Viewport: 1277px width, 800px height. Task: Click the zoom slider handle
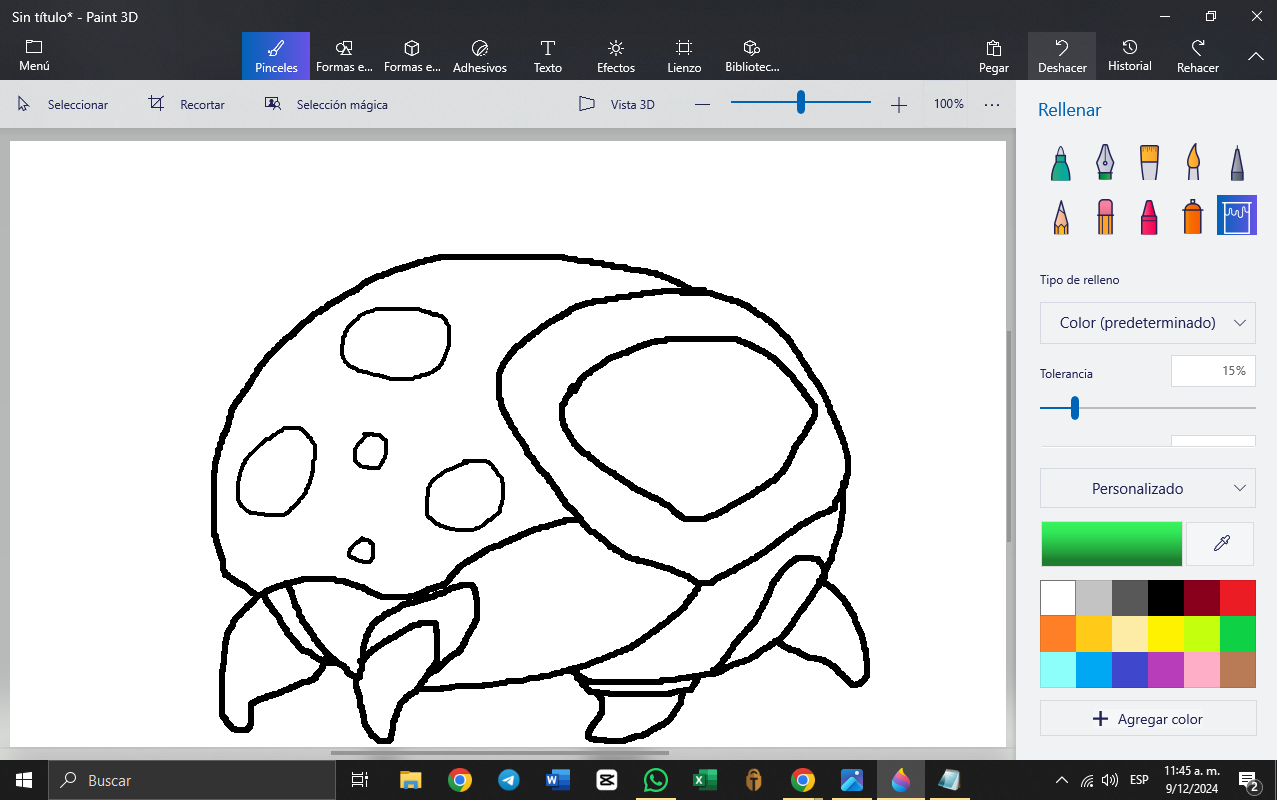click(x=801, y=102)
